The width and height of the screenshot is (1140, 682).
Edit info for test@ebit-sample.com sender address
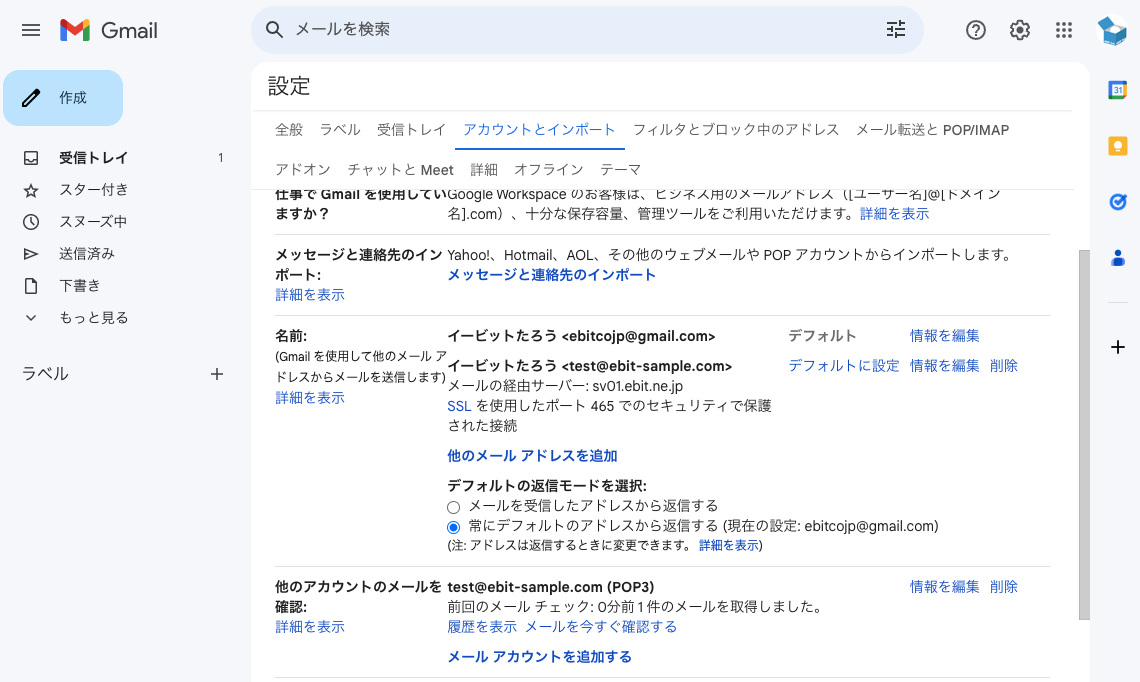(944, 366)
